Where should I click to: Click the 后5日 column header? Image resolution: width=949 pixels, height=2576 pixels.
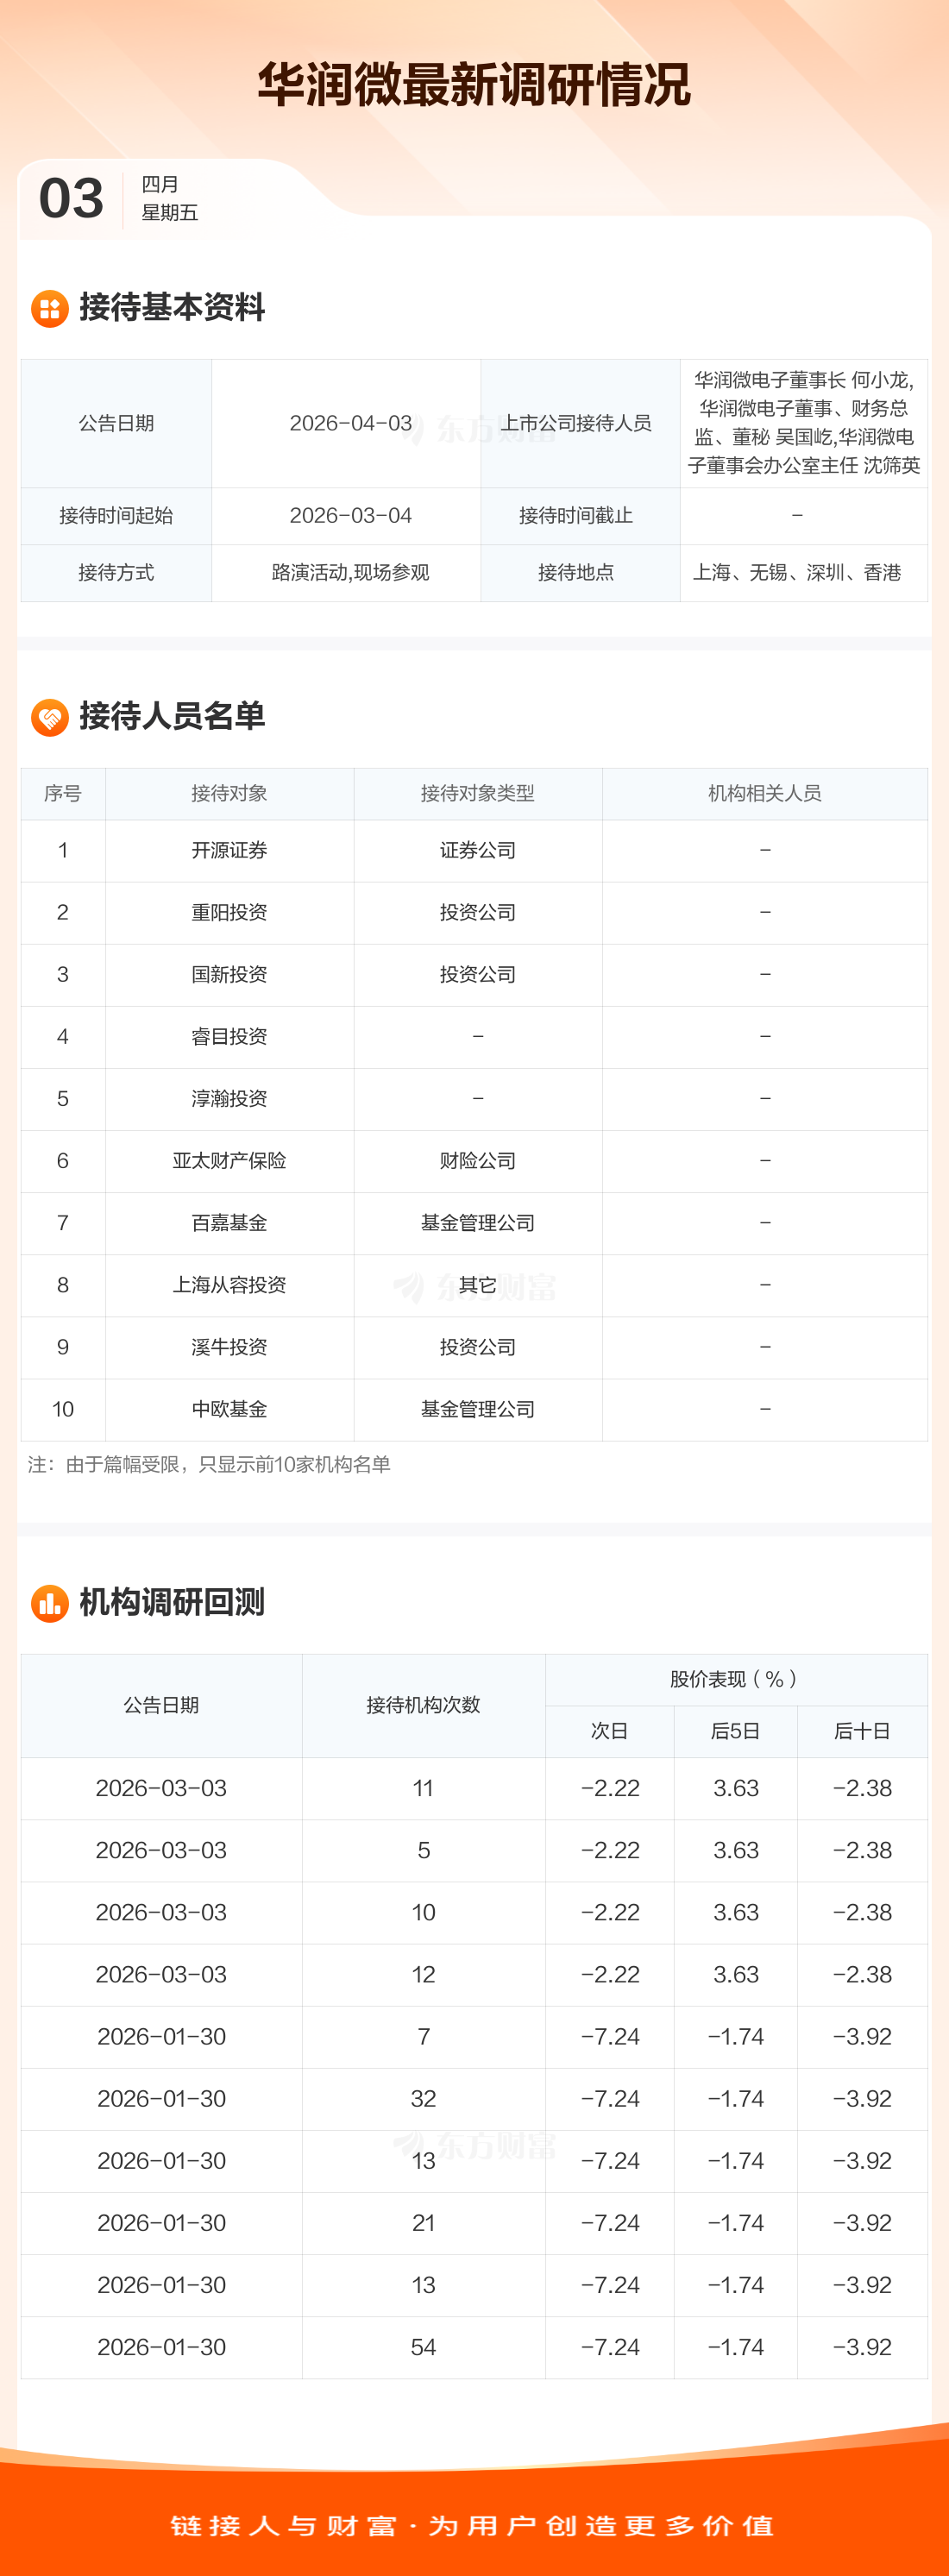735,1732
